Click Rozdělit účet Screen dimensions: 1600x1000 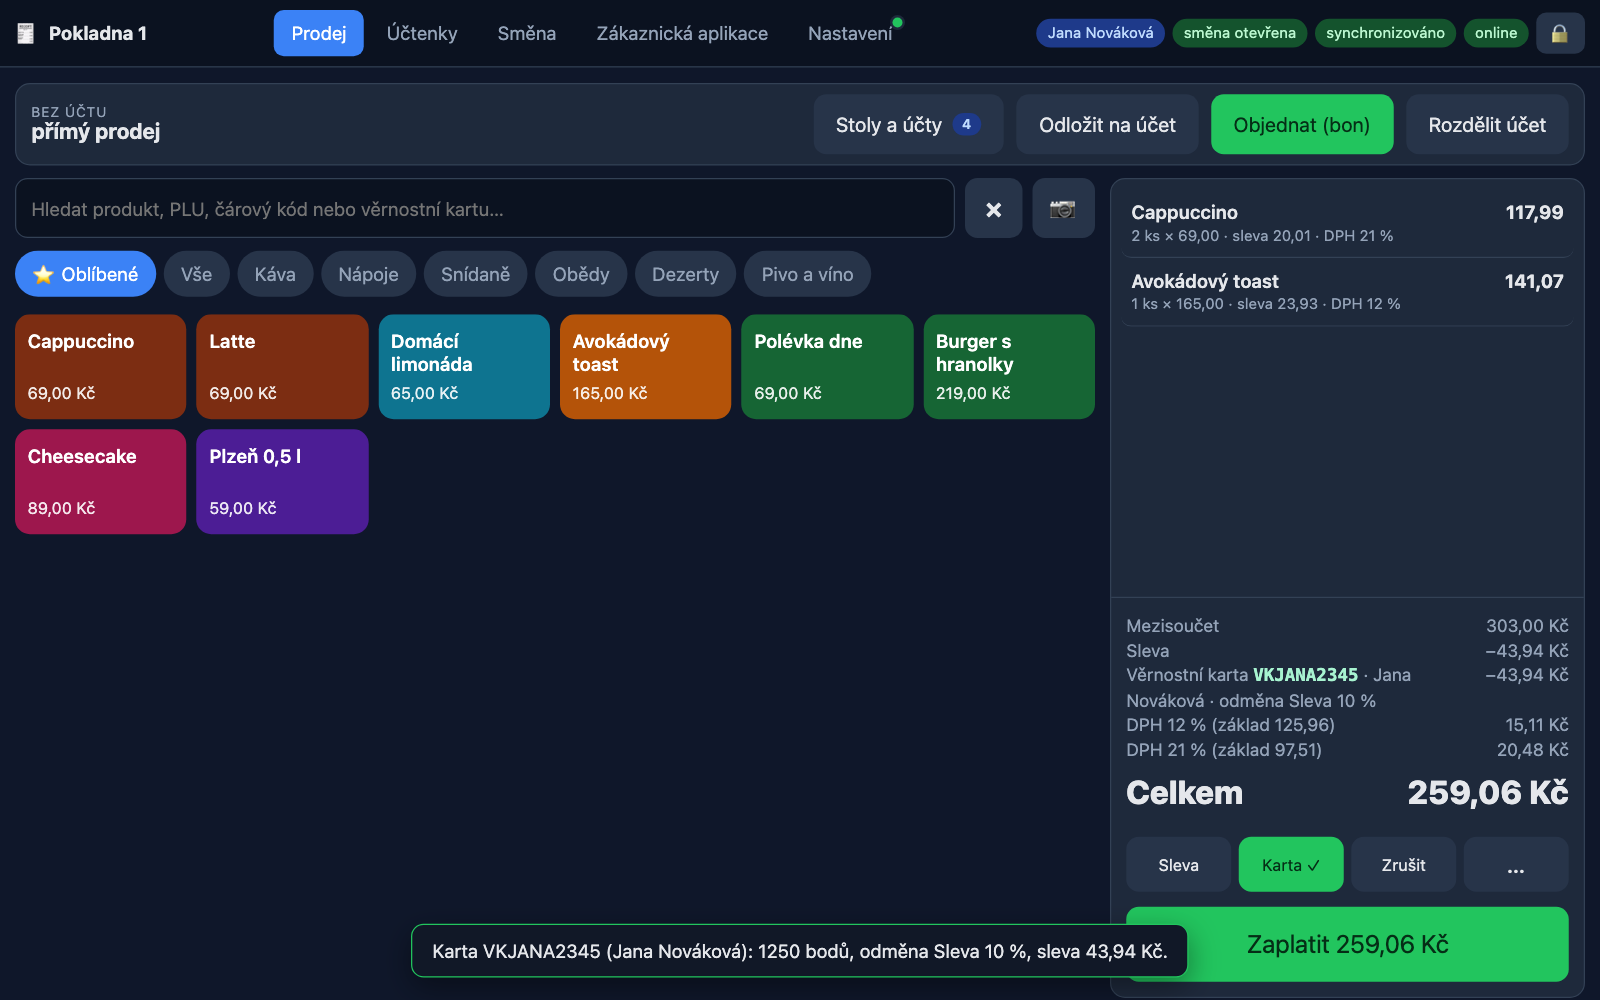(x=1487, y=125)
